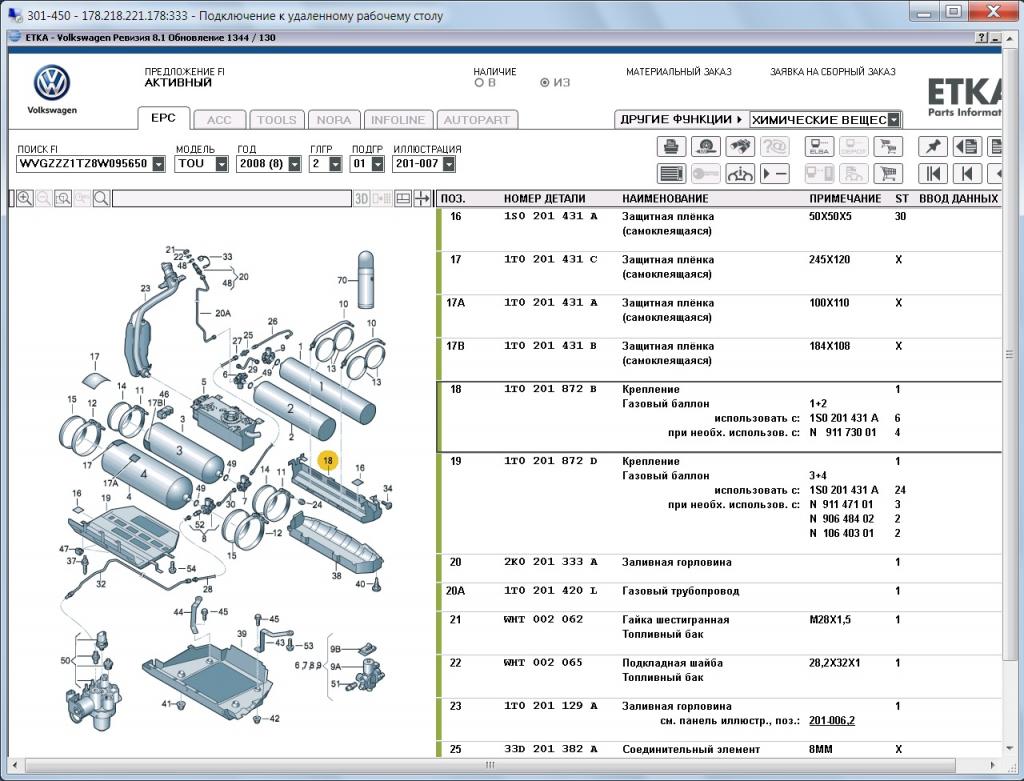Switch to the AUTOPART tab
Screen dimensions: 1024x781
(477, 120)
